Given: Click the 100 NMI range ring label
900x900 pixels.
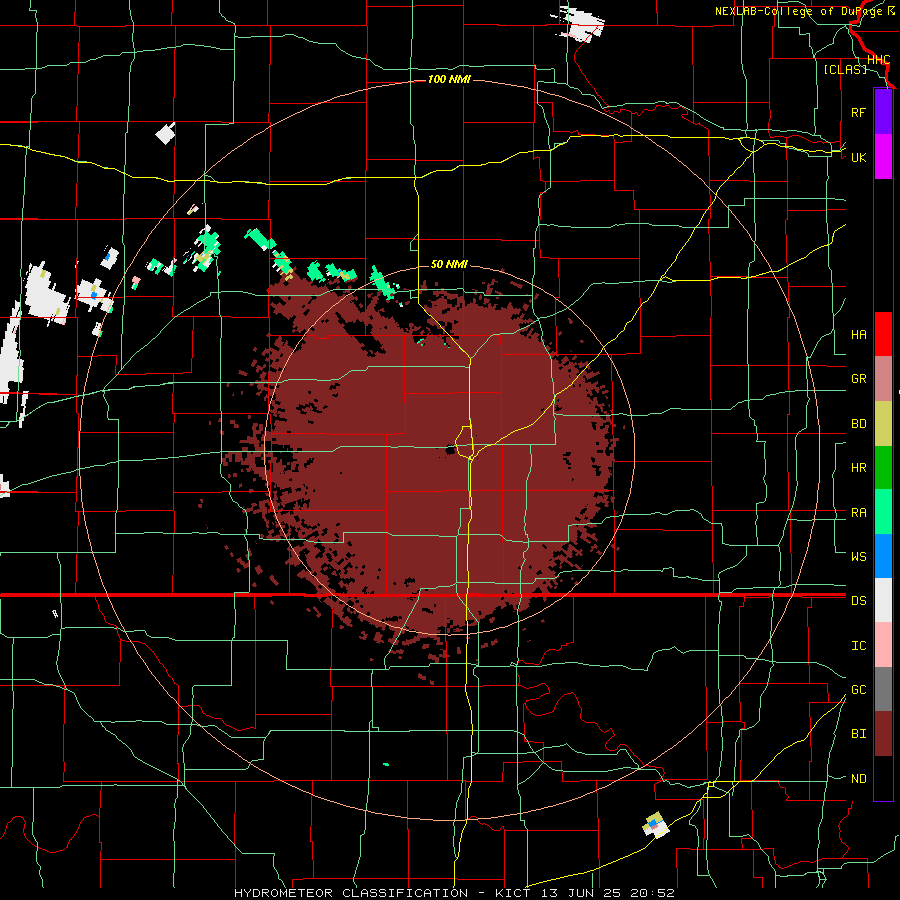Looking at the screenshot, I should pos(449,79).
